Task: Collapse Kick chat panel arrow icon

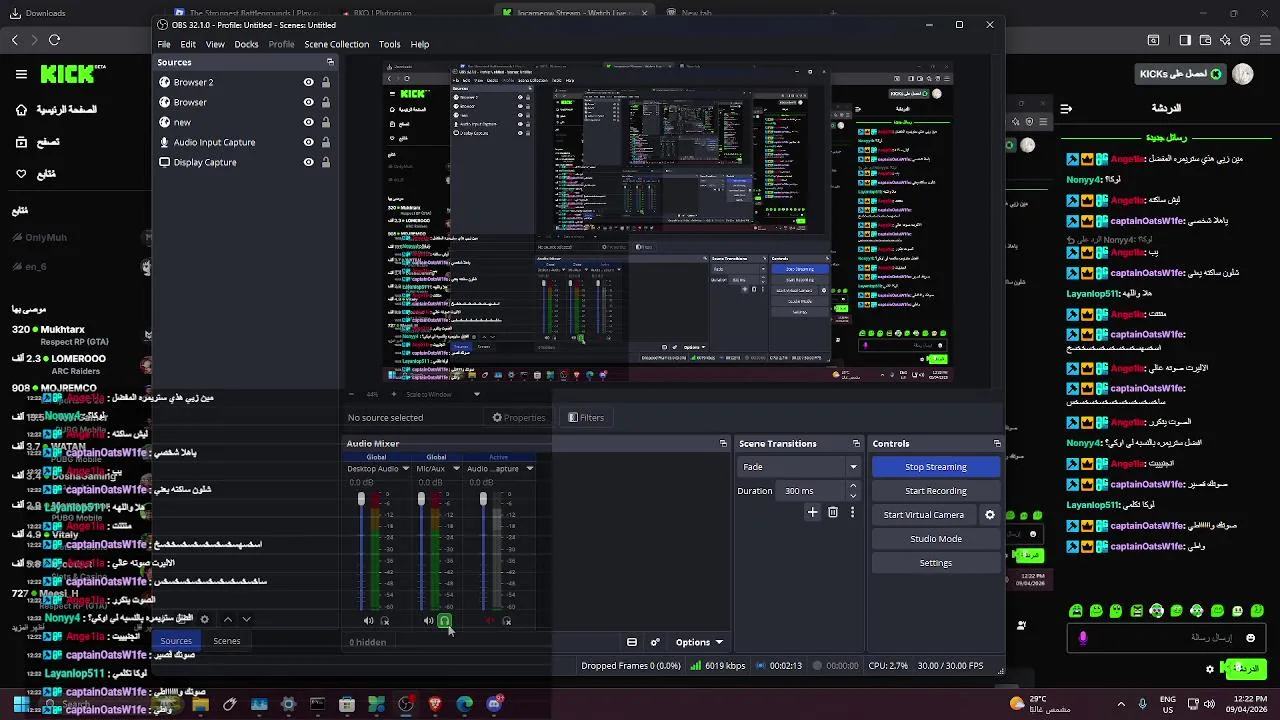Action: [x=1066, y=108]
